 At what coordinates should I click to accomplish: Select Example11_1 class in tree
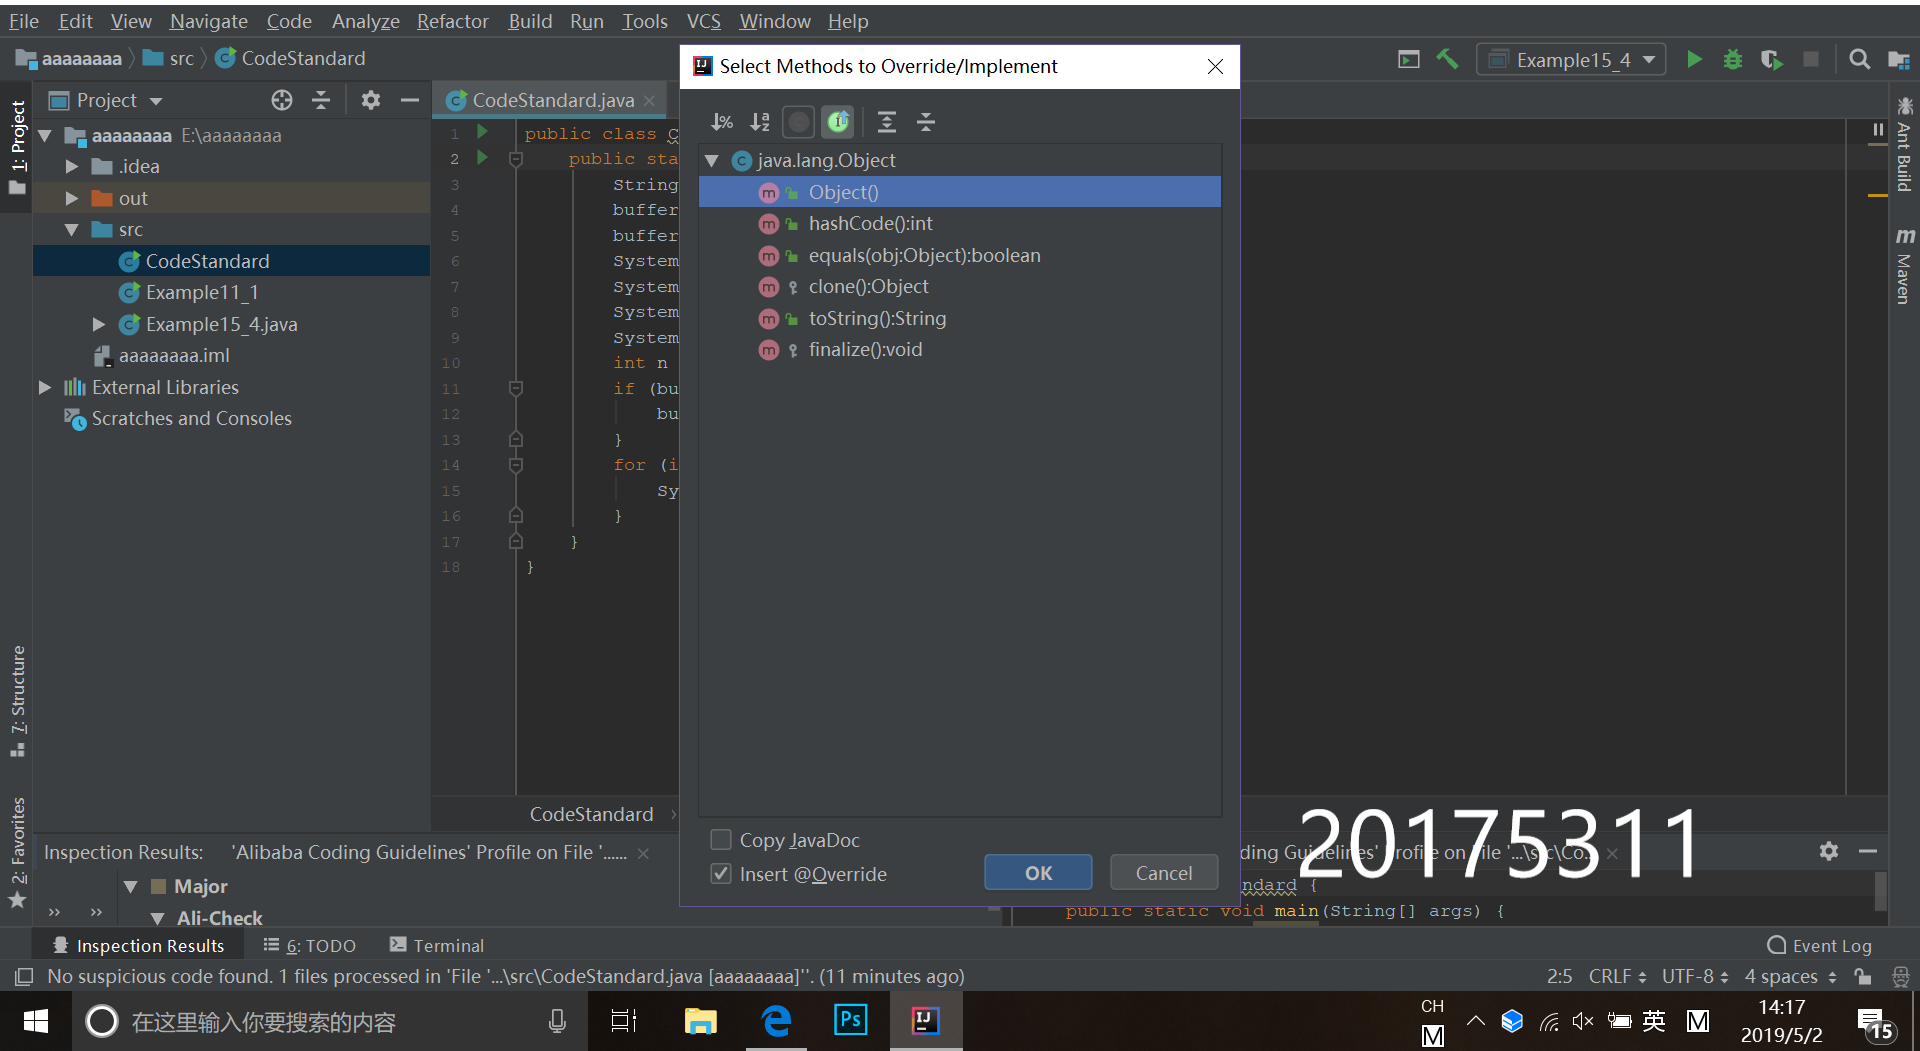[x=202, y=292]
